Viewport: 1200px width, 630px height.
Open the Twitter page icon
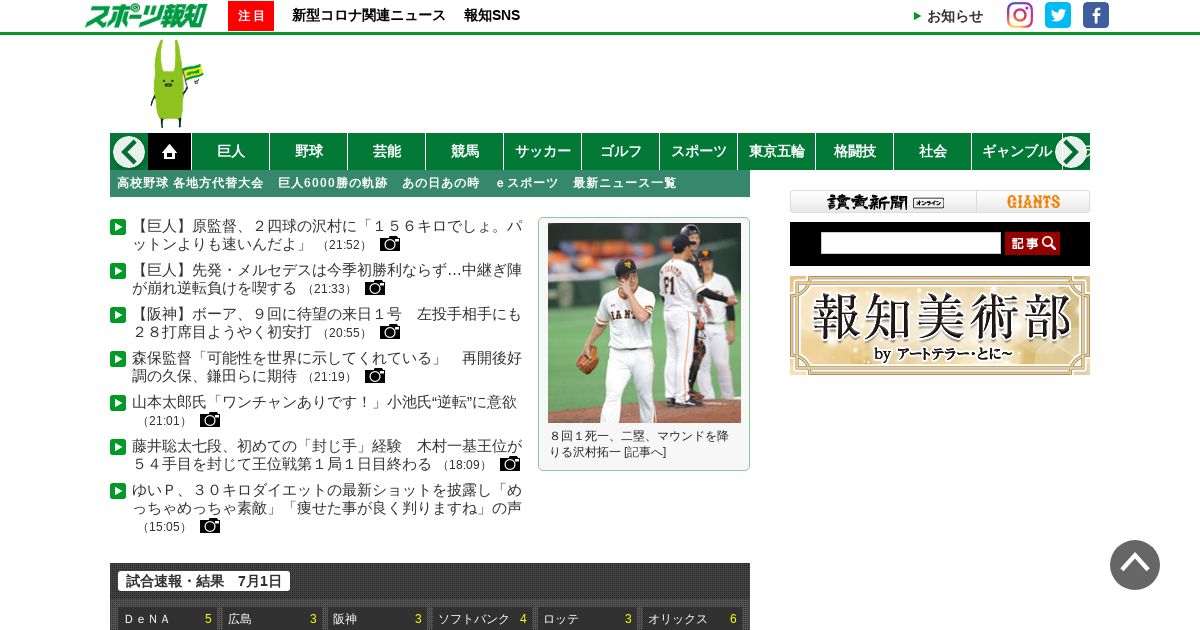coord(1058,15)
